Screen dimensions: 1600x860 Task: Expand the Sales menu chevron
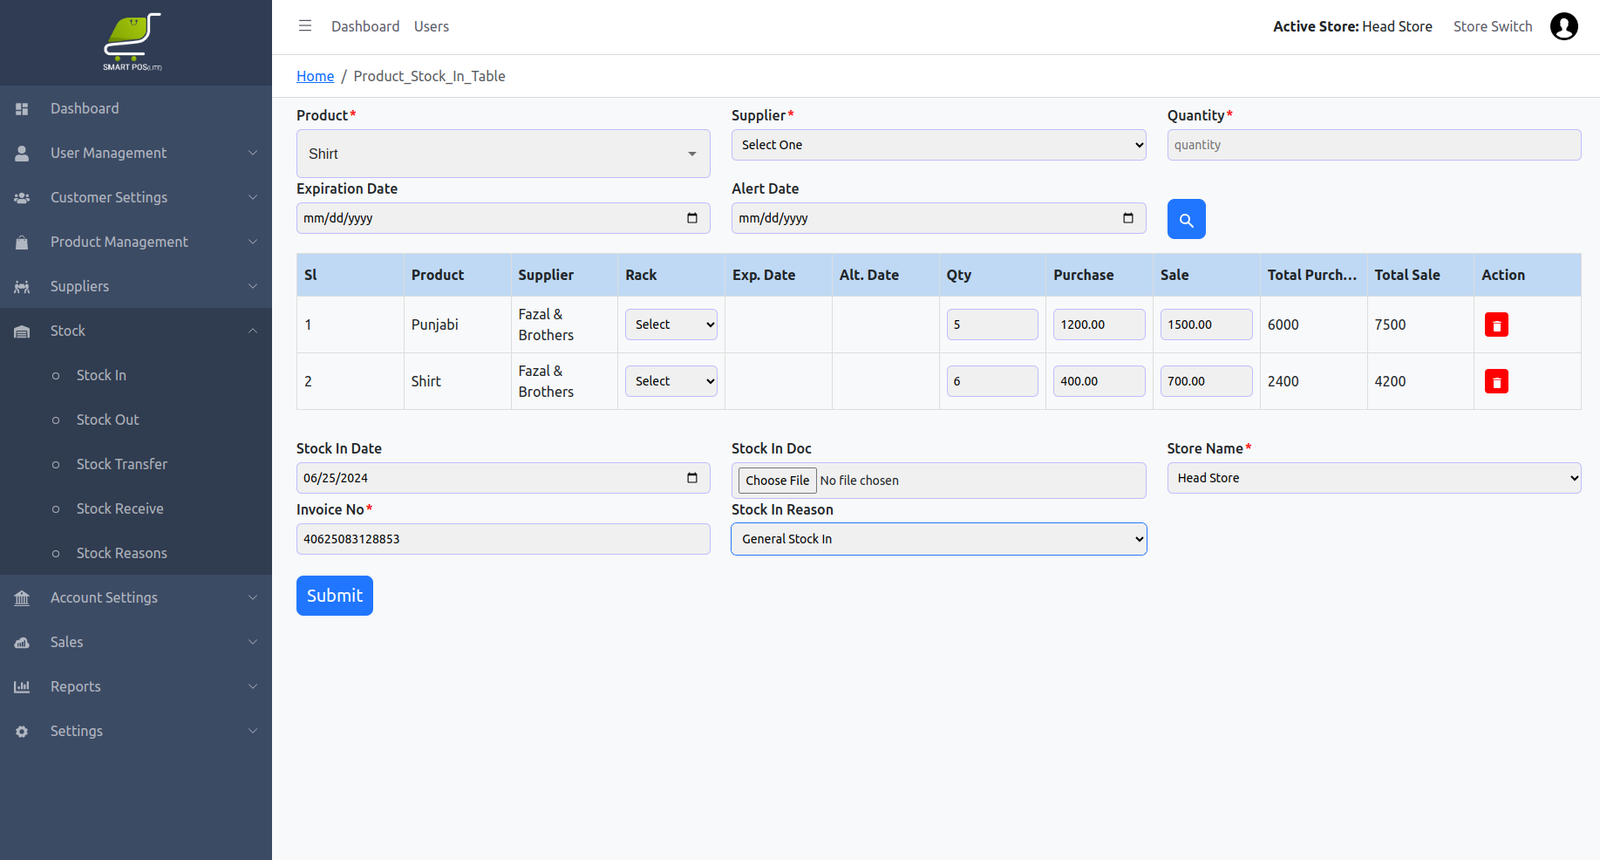253,642
